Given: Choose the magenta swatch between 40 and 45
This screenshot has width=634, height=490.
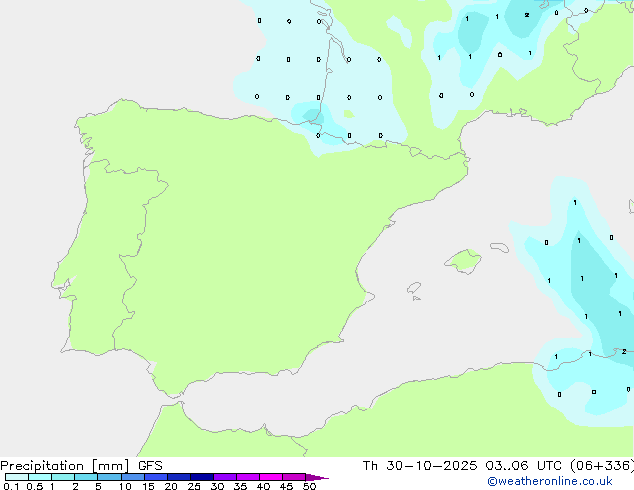Looking at the screenshot, I should (x=271, y=477).
